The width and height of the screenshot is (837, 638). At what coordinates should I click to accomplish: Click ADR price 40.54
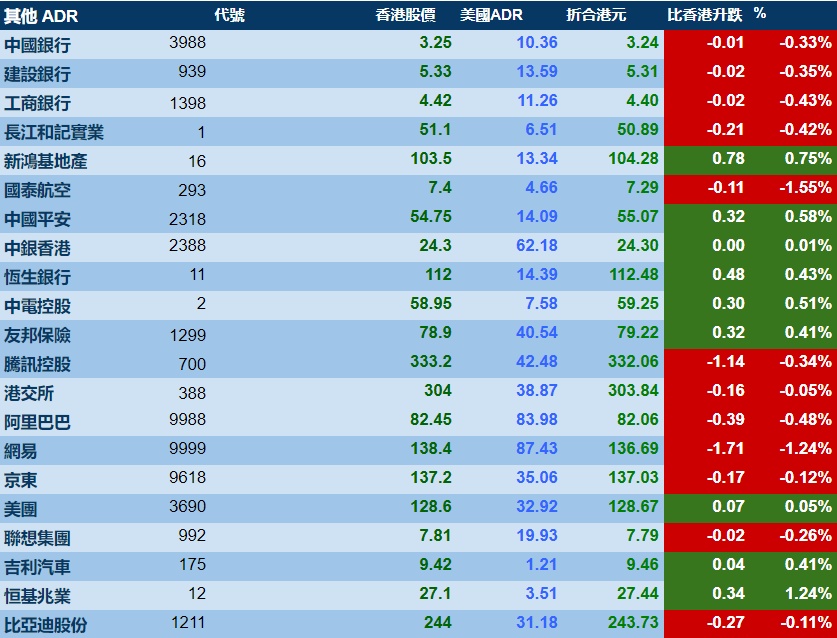pos(537,332)
